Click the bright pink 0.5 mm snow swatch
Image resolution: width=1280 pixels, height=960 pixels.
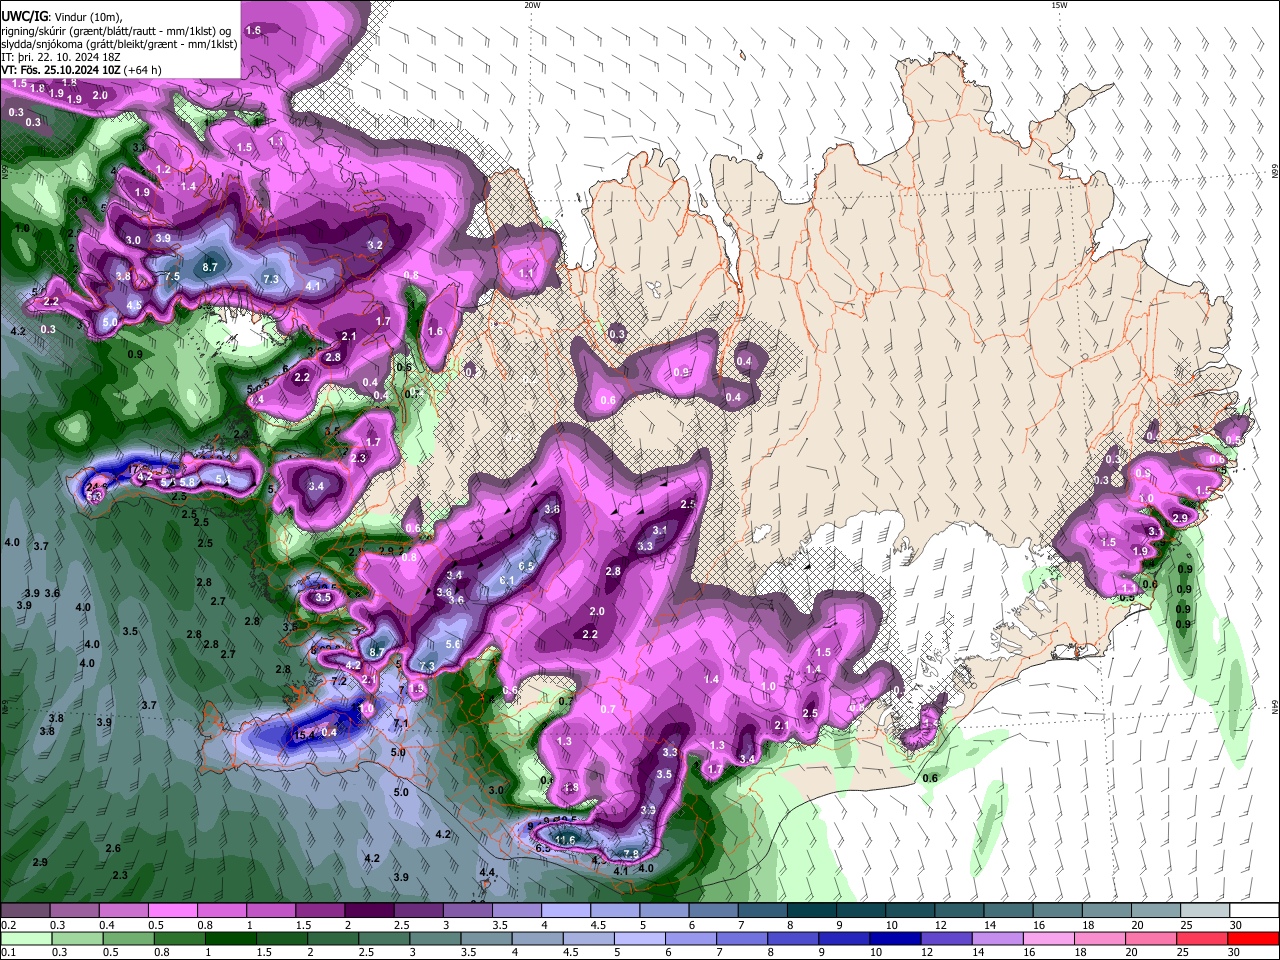pyautogui.click(x=171, y=910)
